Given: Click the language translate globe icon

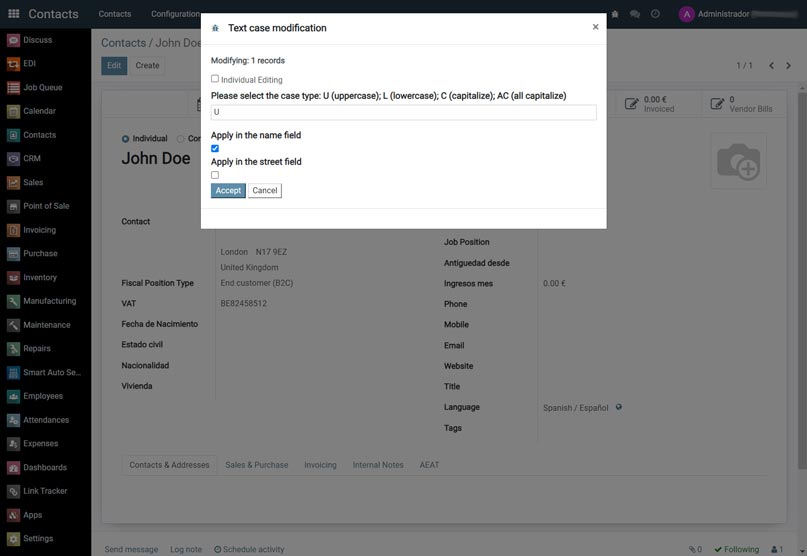Looking at the screenshot, I should coord(619,407).
